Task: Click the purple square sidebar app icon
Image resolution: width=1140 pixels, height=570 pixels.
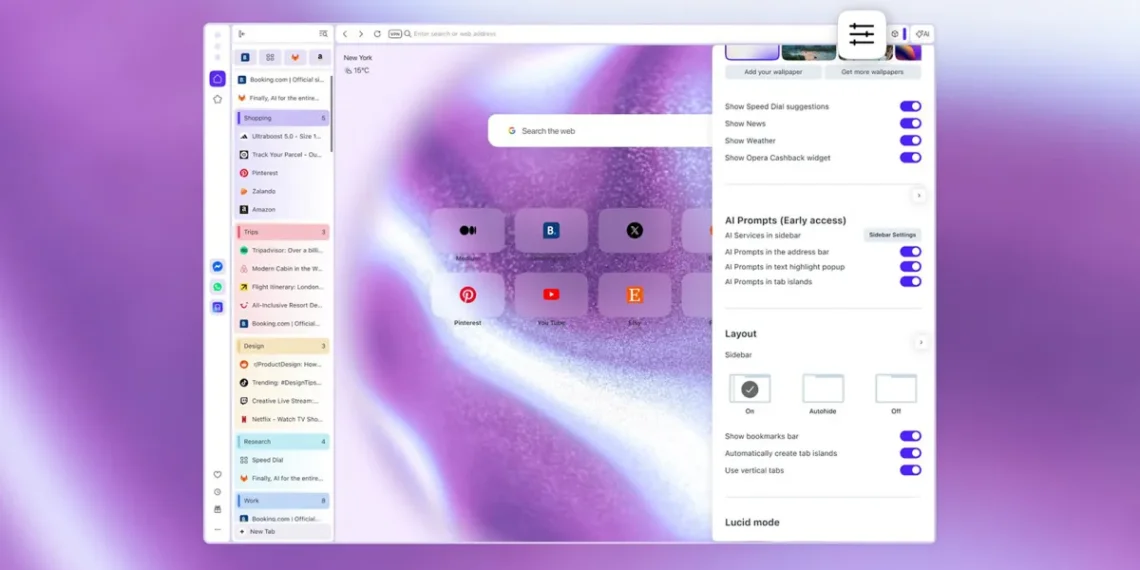Action: [x=217, y=308]
